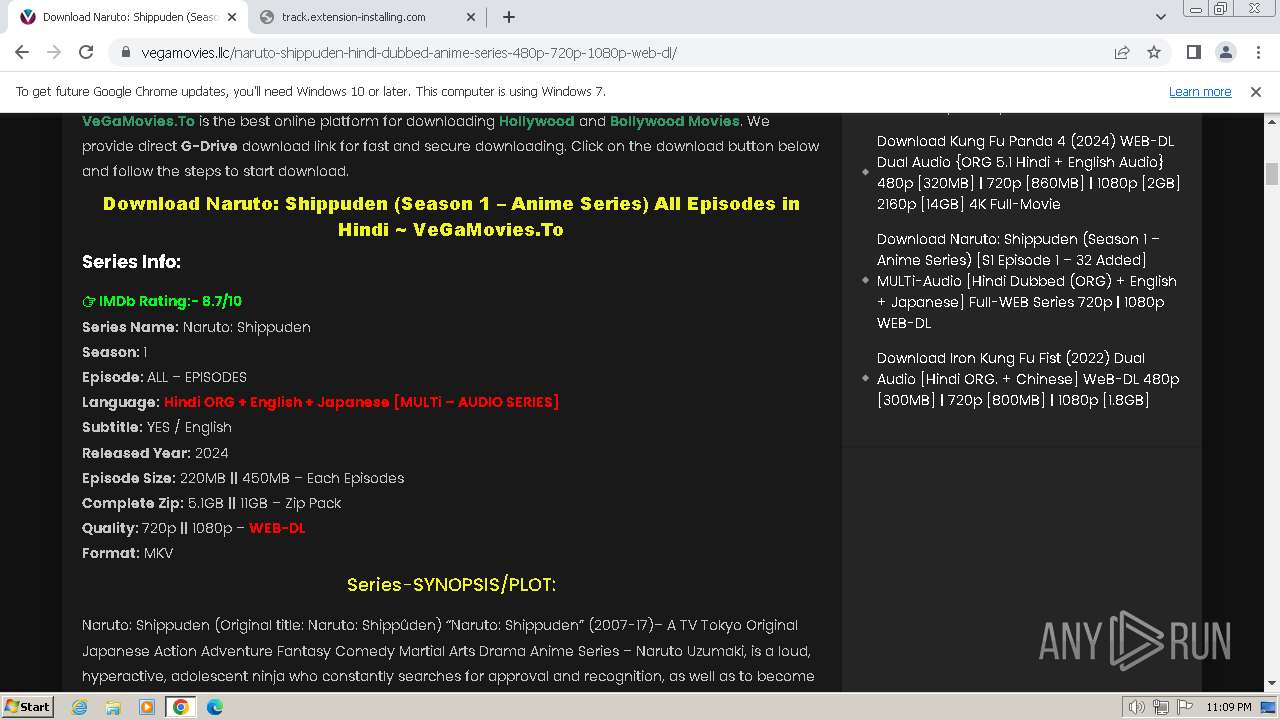Screen dimensions: 1280x720
Task: Open volume control in system tray
Action: pyautogui.click(x=1137, y=707)
